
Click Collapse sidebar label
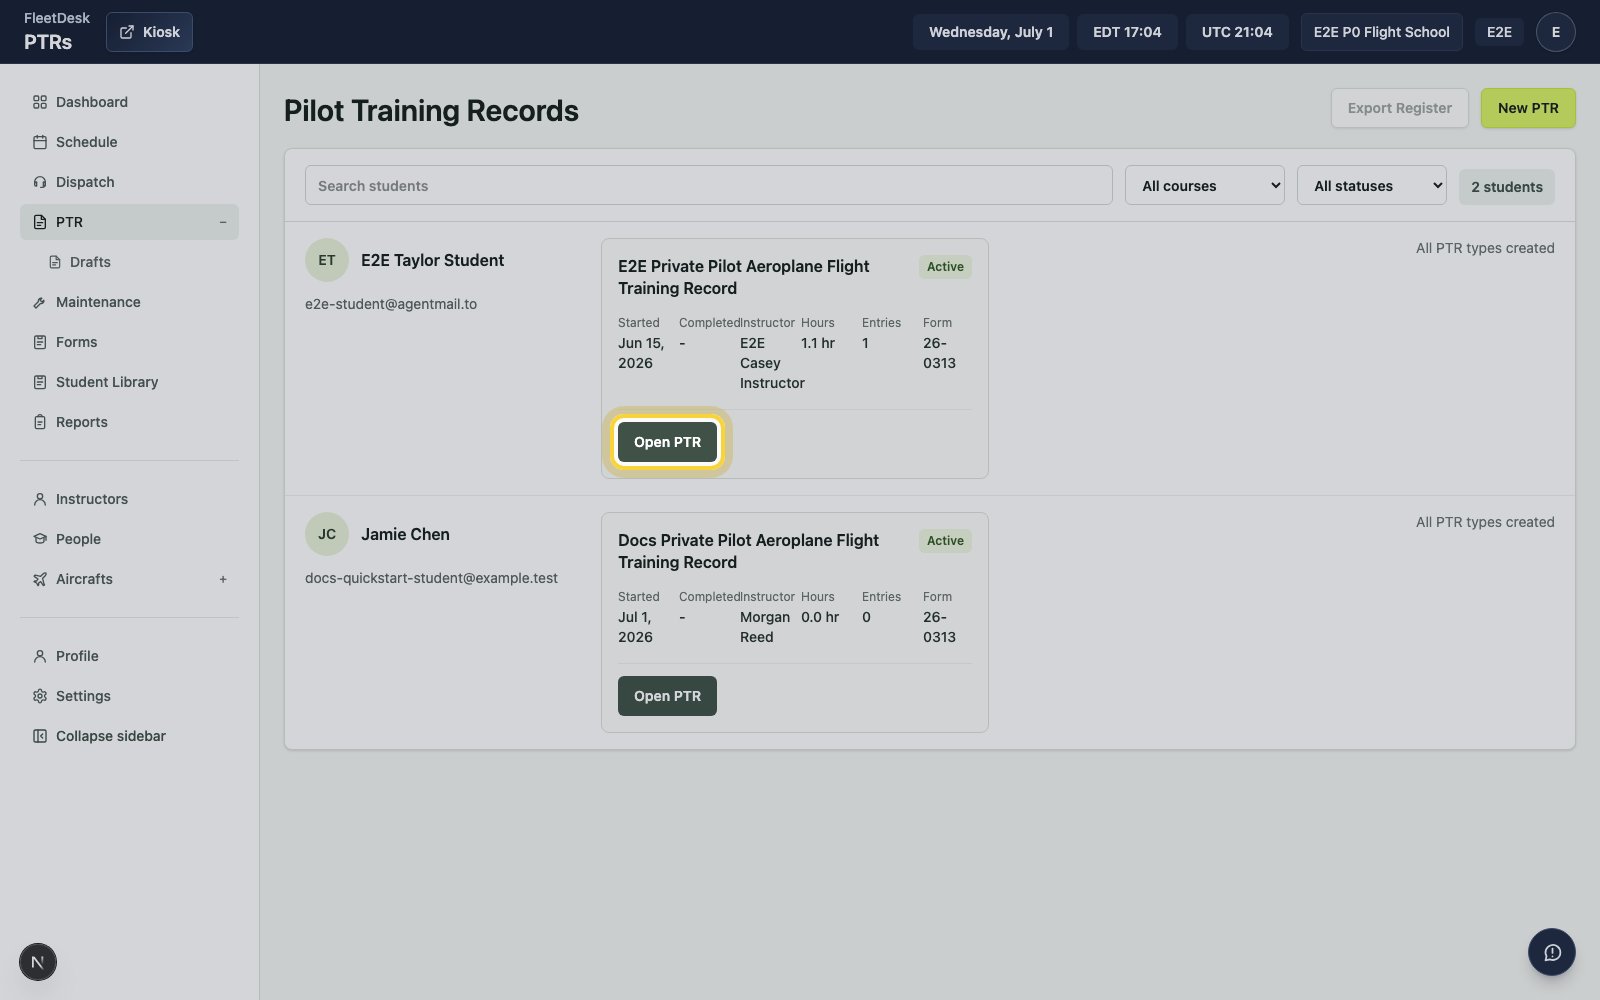point(111,736)
